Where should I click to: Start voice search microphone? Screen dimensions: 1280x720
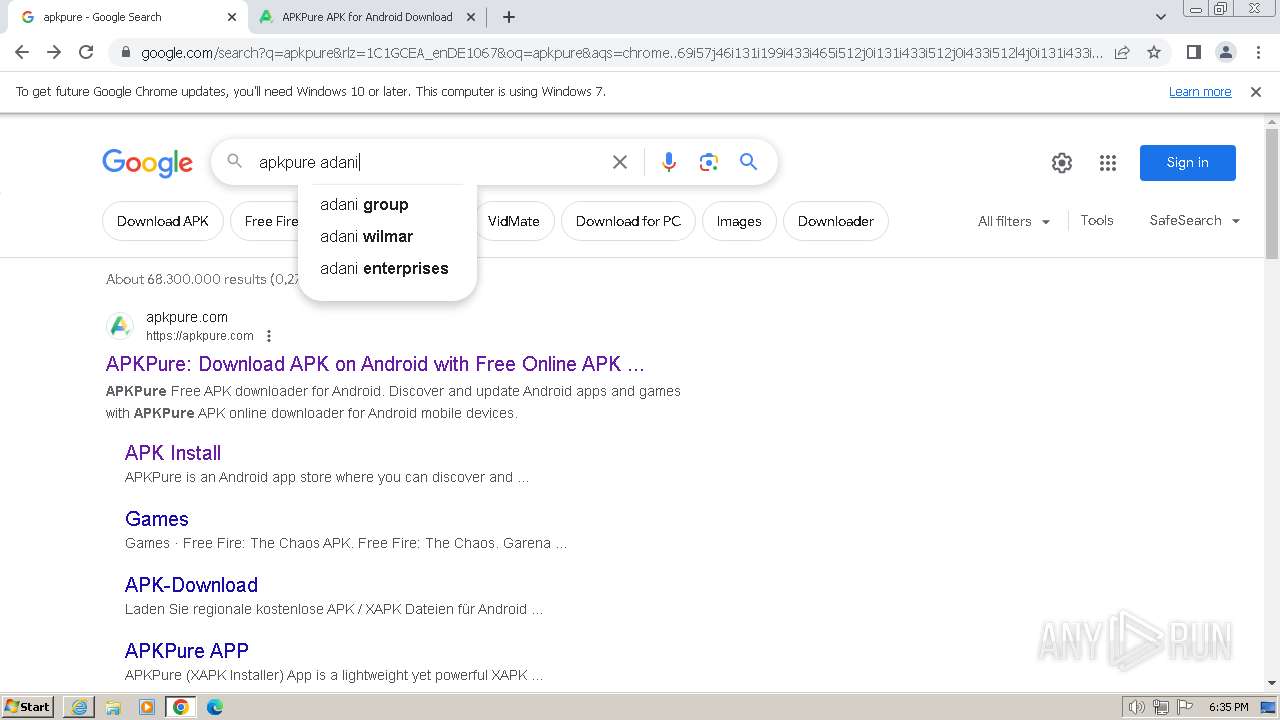(x=669, y=162)
